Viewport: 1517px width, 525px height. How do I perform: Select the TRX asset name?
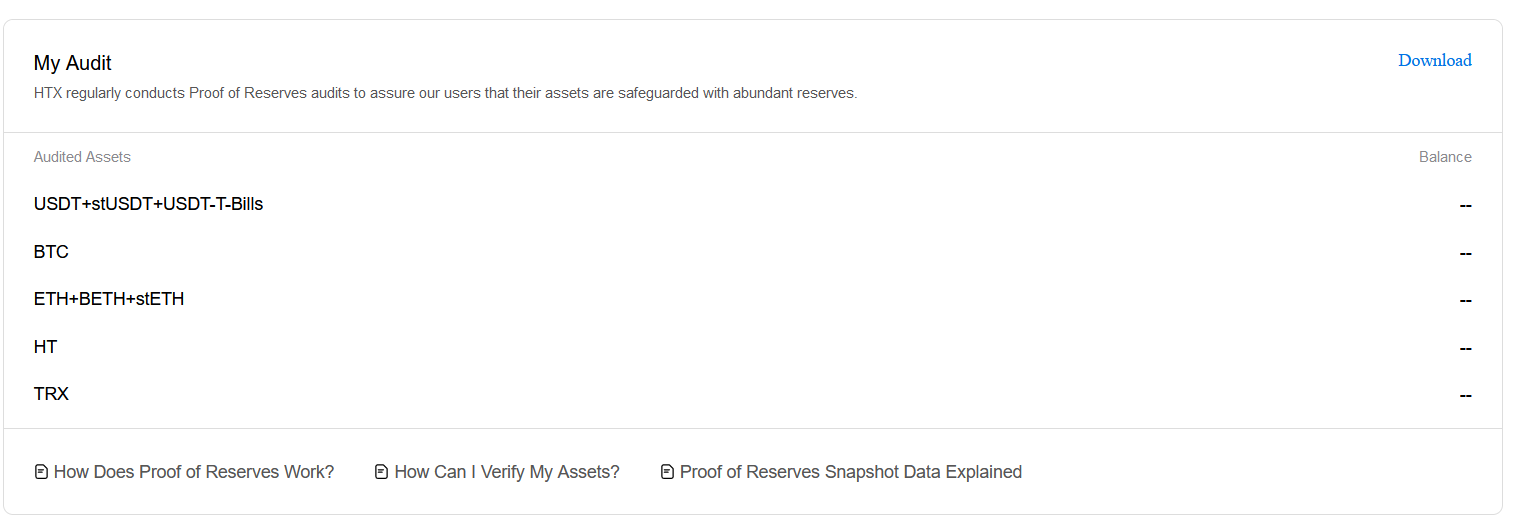pyautogui.click(x=51, y=394)
